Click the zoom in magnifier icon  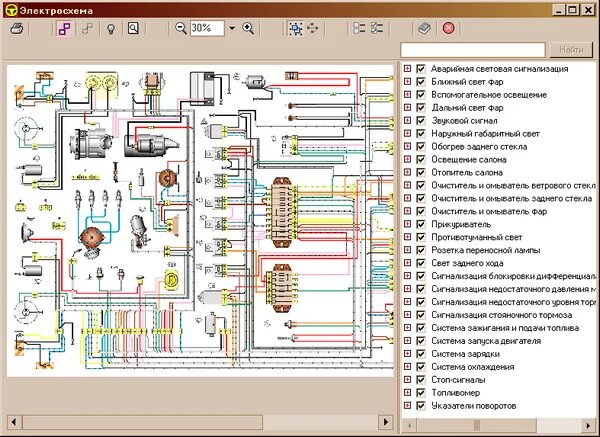click(248, 28)
